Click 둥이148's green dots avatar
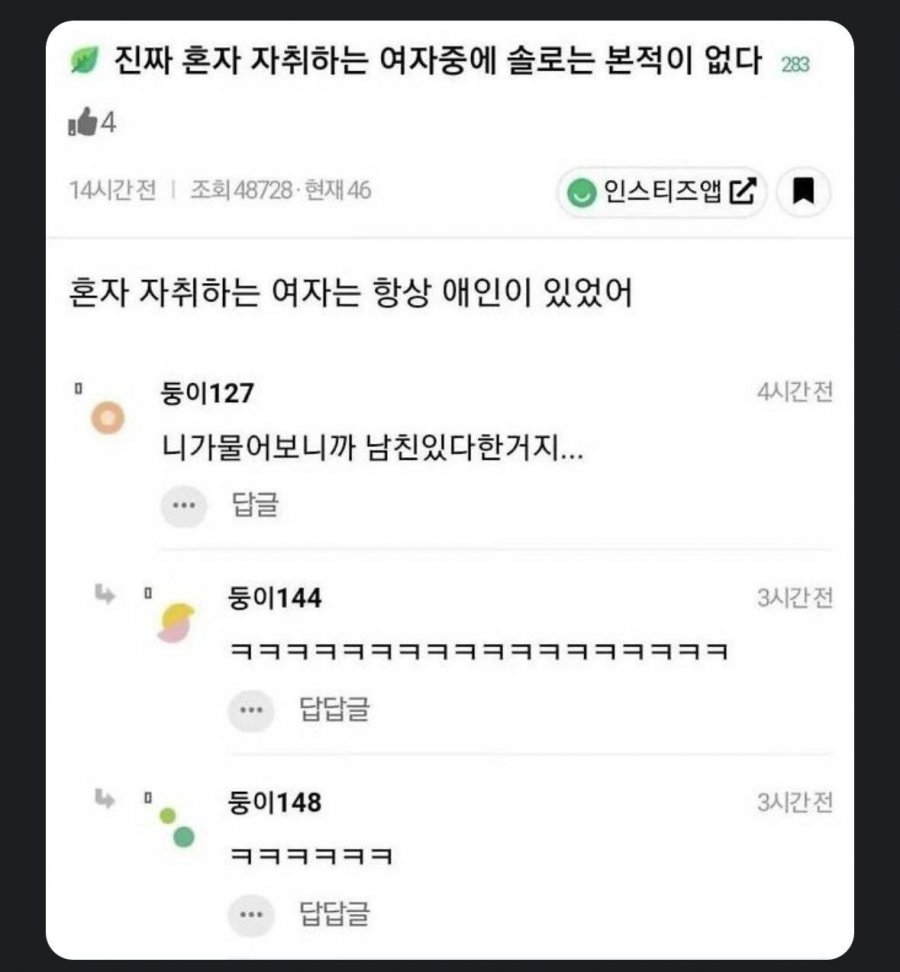This screenshot has width=900, height=972. [x=176, y=826]
